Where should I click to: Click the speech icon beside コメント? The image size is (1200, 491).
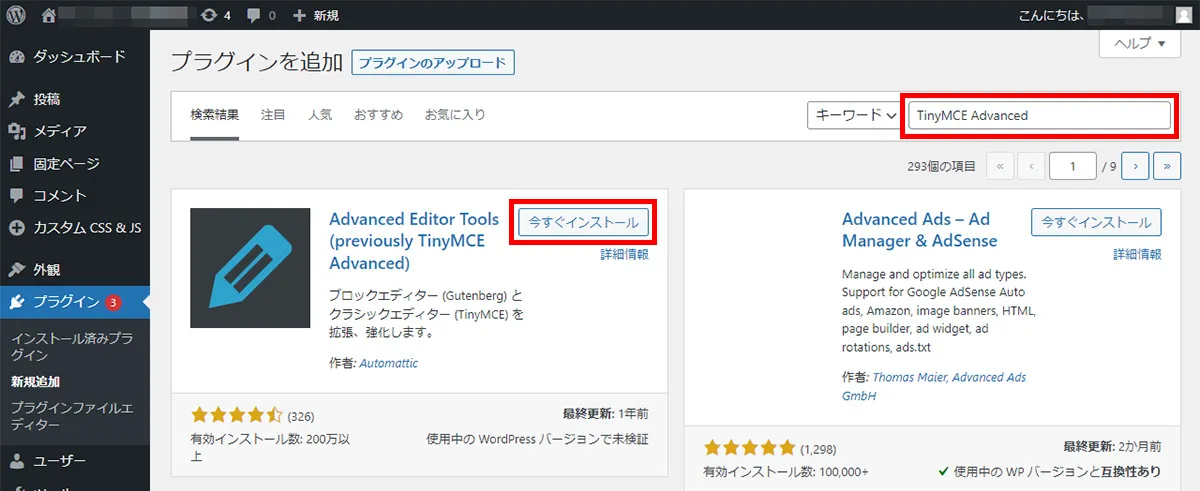click(16, 195)
